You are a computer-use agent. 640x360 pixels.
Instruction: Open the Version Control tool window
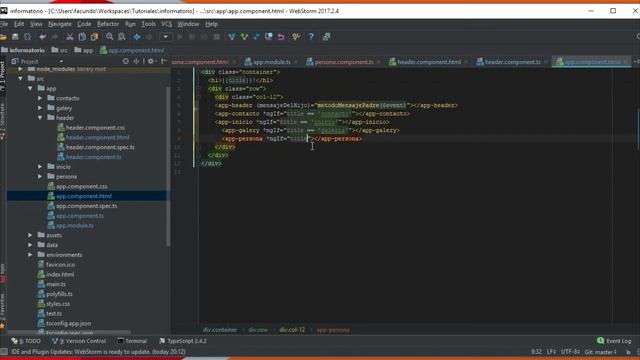pos(79,341)
